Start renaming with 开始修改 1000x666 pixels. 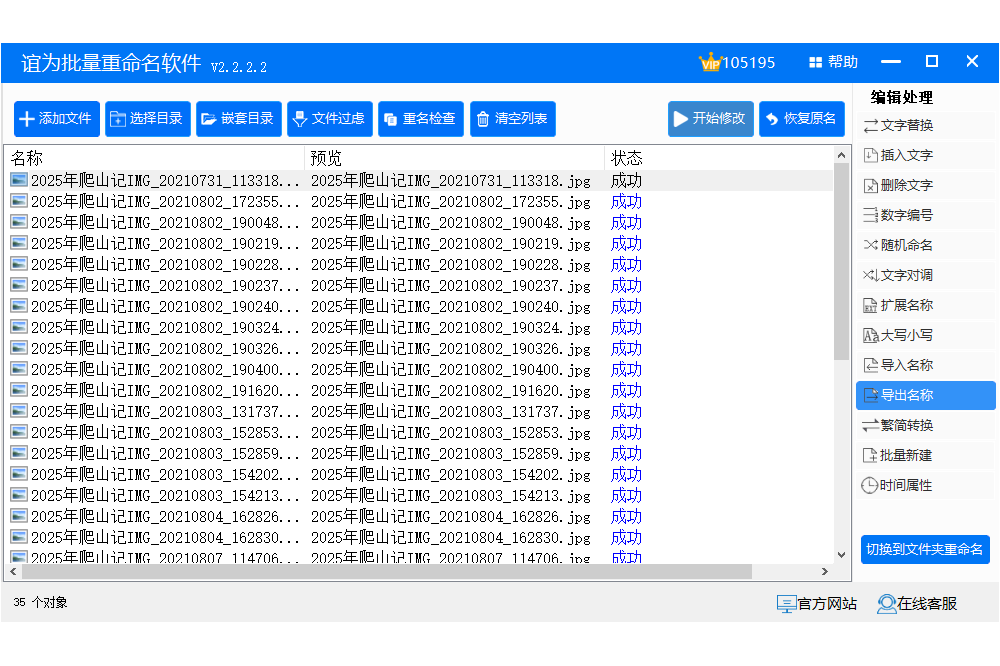click(x=710, y=119)
